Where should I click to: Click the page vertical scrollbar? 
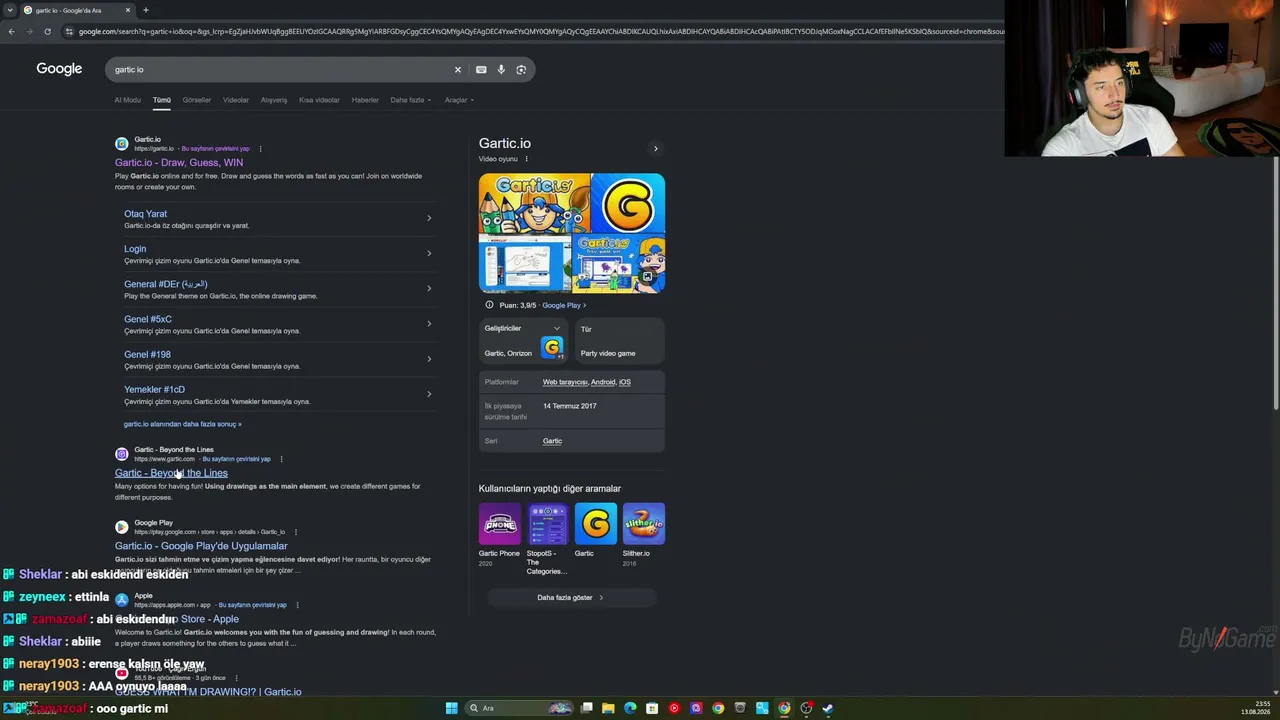[1275, 285]
